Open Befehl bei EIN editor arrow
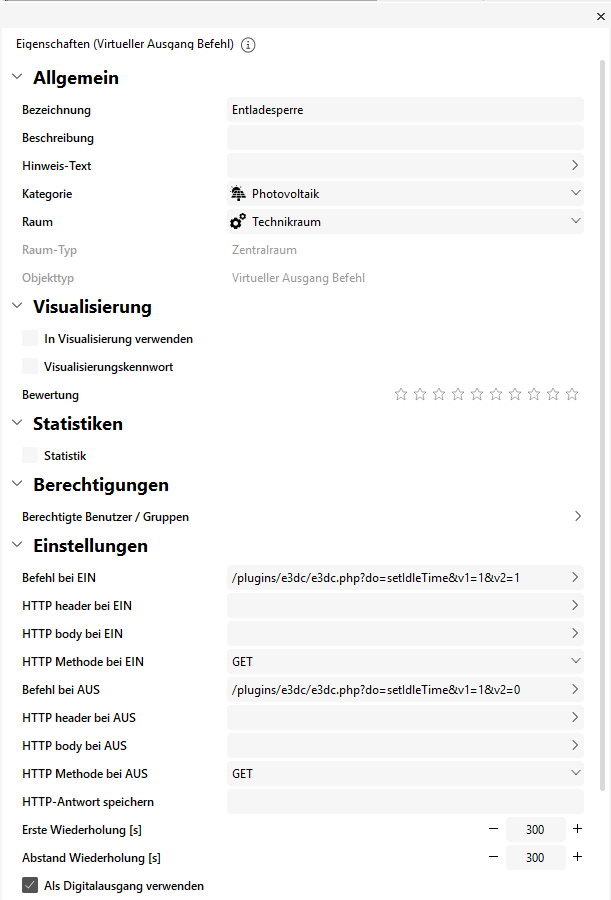This screenshot has width=611, height=900. [x=576, y=577]
